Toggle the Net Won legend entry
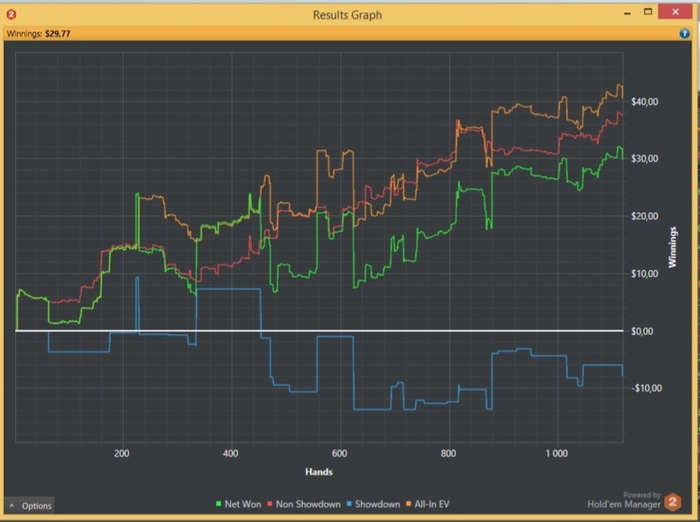This screenshot has width=700, height=522. pos(238,504)
